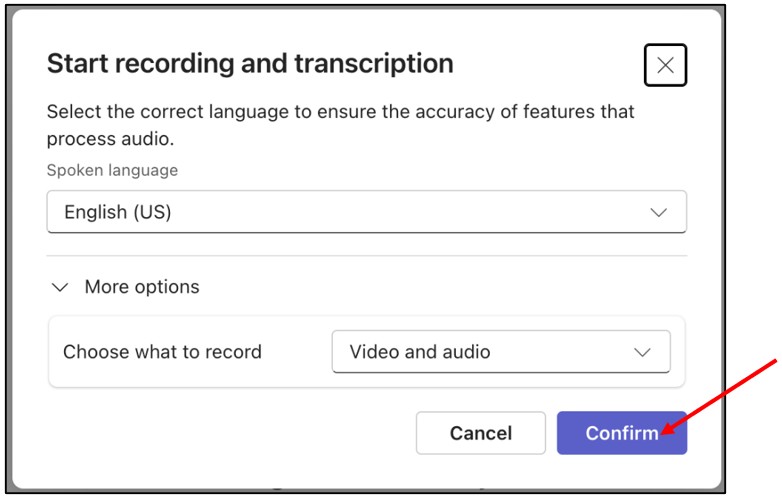Close the recording dialog with X
Screen dimensions: 782x498
(665, 65)
